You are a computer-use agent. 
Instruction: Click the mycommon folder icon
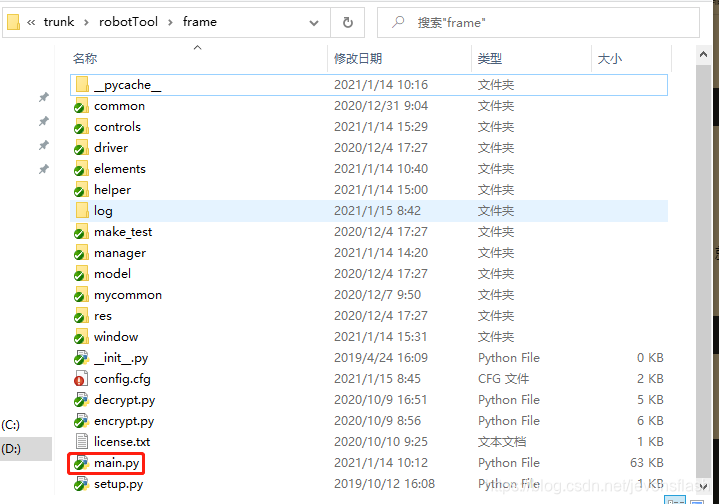pos(81,295)
